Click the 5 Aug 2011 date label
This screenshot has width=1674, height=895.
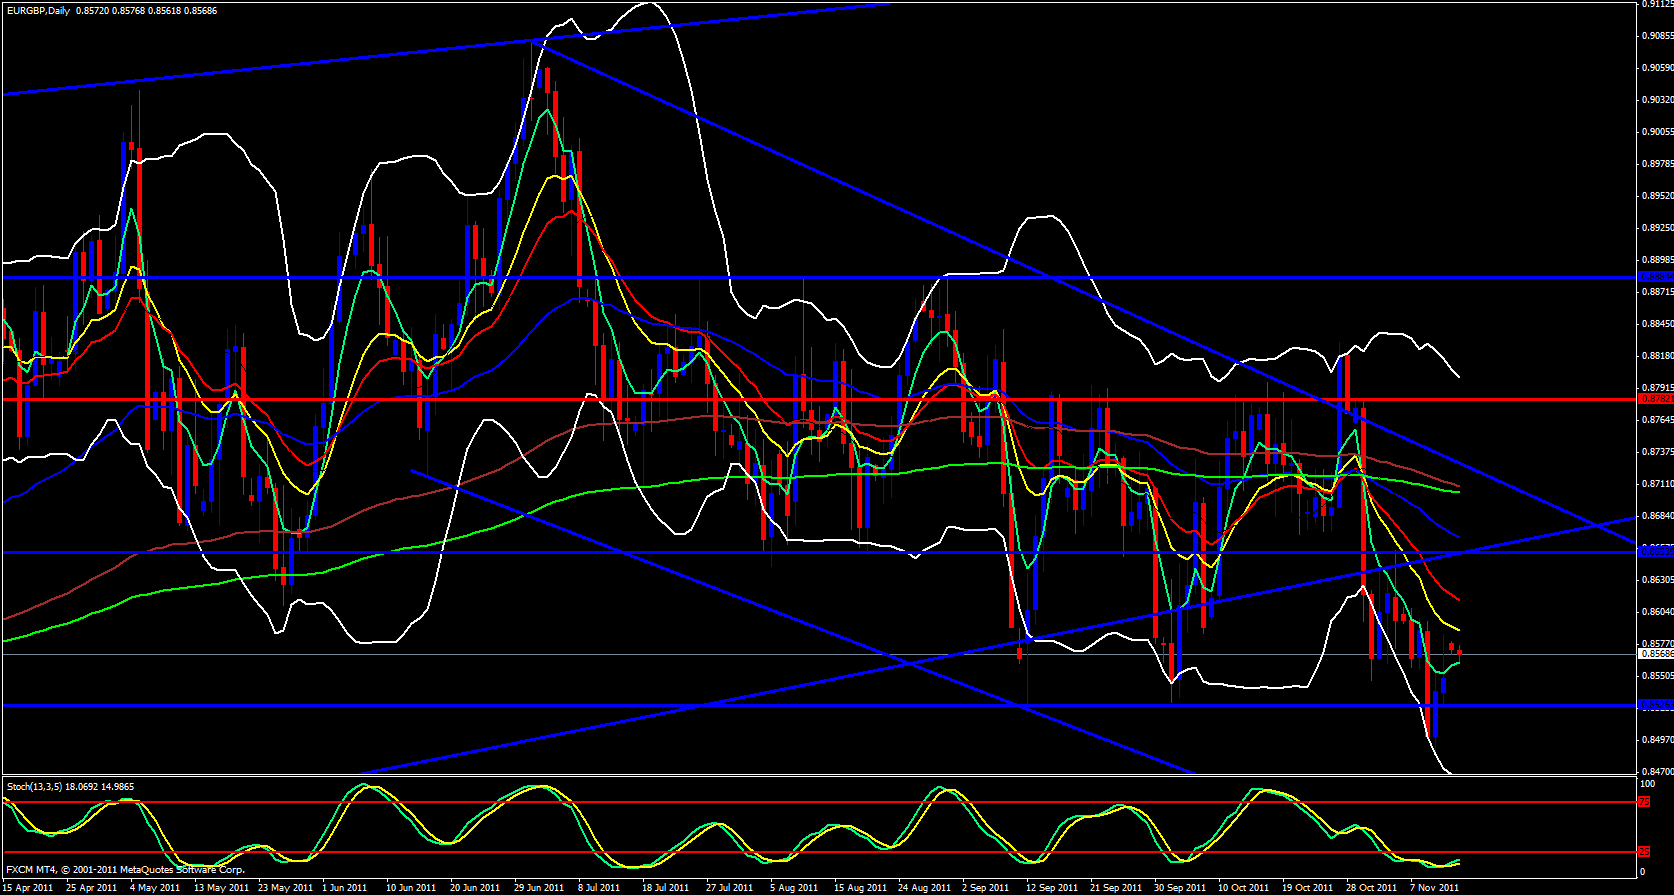pos(794,888)
